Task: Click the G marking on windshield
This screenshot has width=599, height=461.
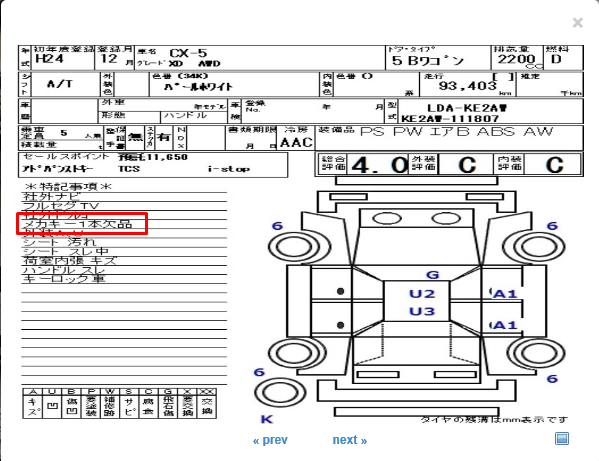Action: click(x=432, y=275)
